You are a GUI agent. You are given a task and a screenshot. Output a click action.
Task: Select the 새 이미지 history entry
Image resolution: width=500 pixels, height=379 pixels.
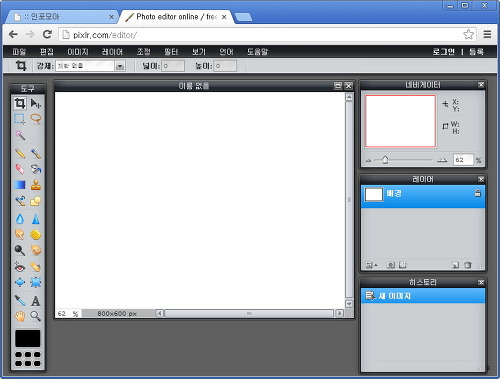pyautogui.click(x=423, y=296)
